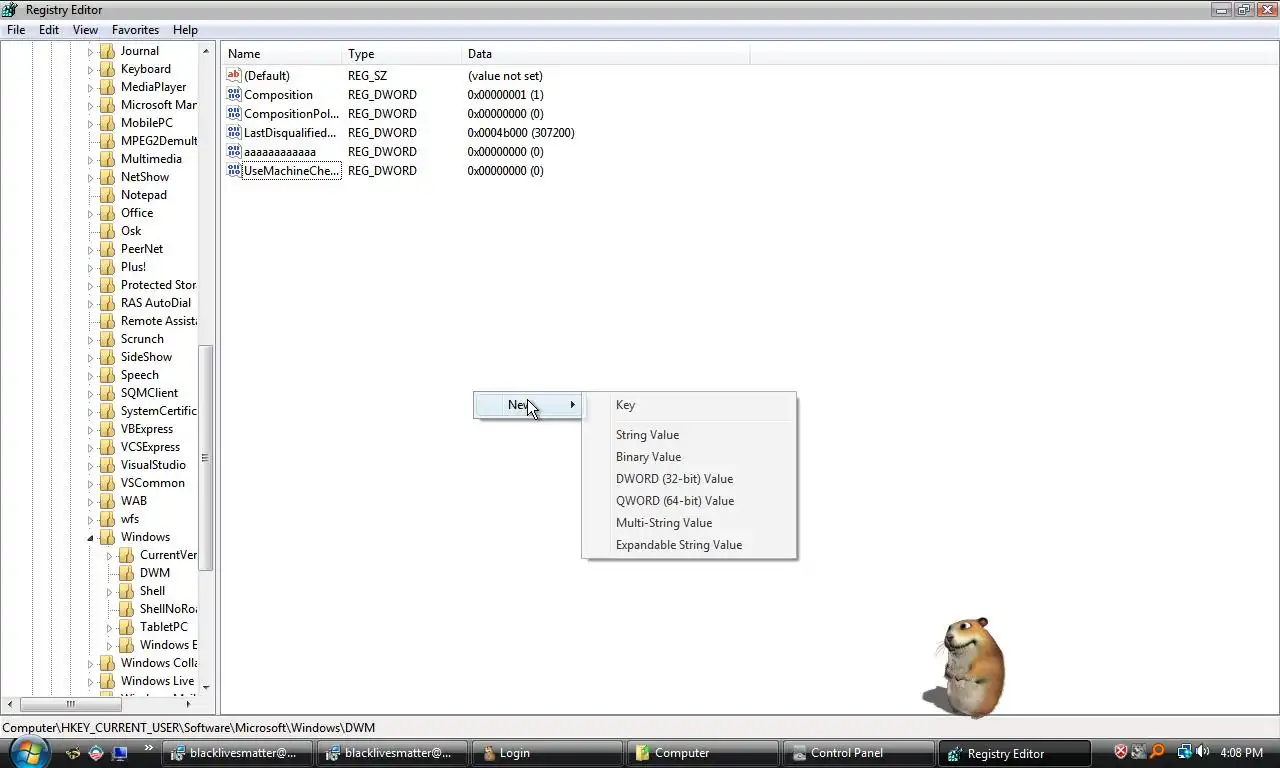Show hidden quick launch icons chevron

(149, 747)
